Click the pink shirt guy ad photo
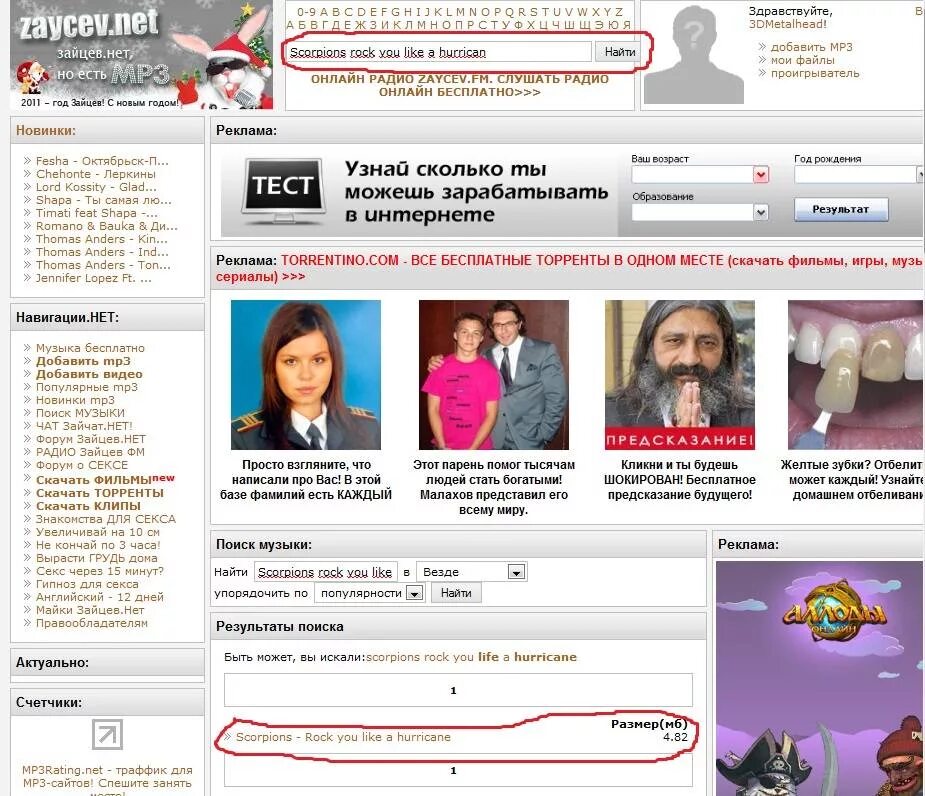This screenshot has width=925, height=796. (494, 375)
